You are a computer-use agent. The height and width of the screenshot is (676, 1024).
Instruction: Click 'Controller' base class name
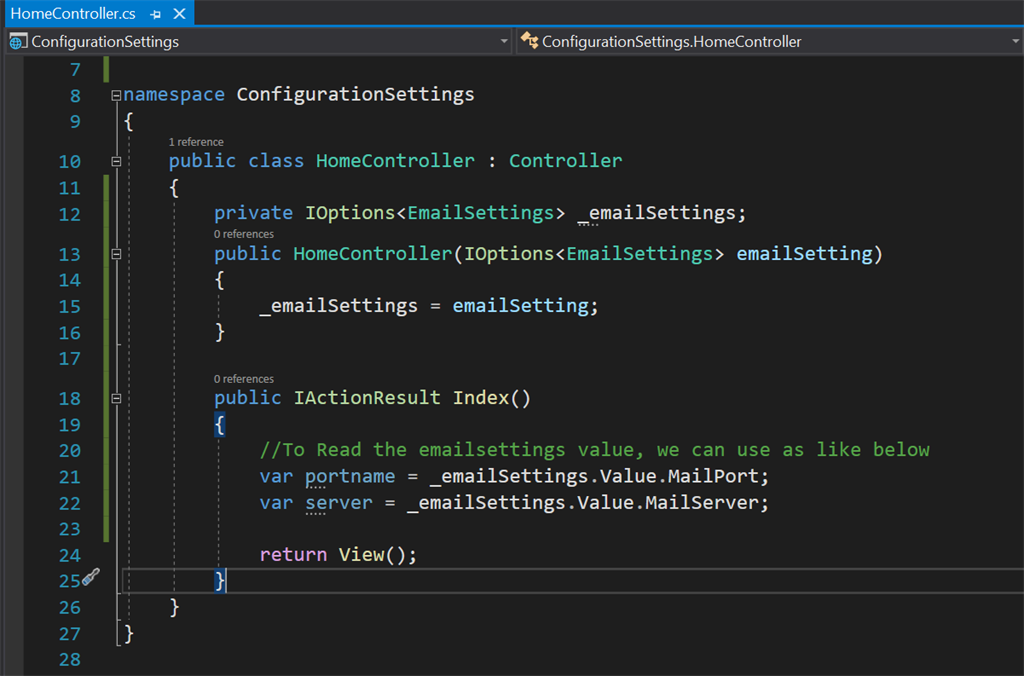566,161
